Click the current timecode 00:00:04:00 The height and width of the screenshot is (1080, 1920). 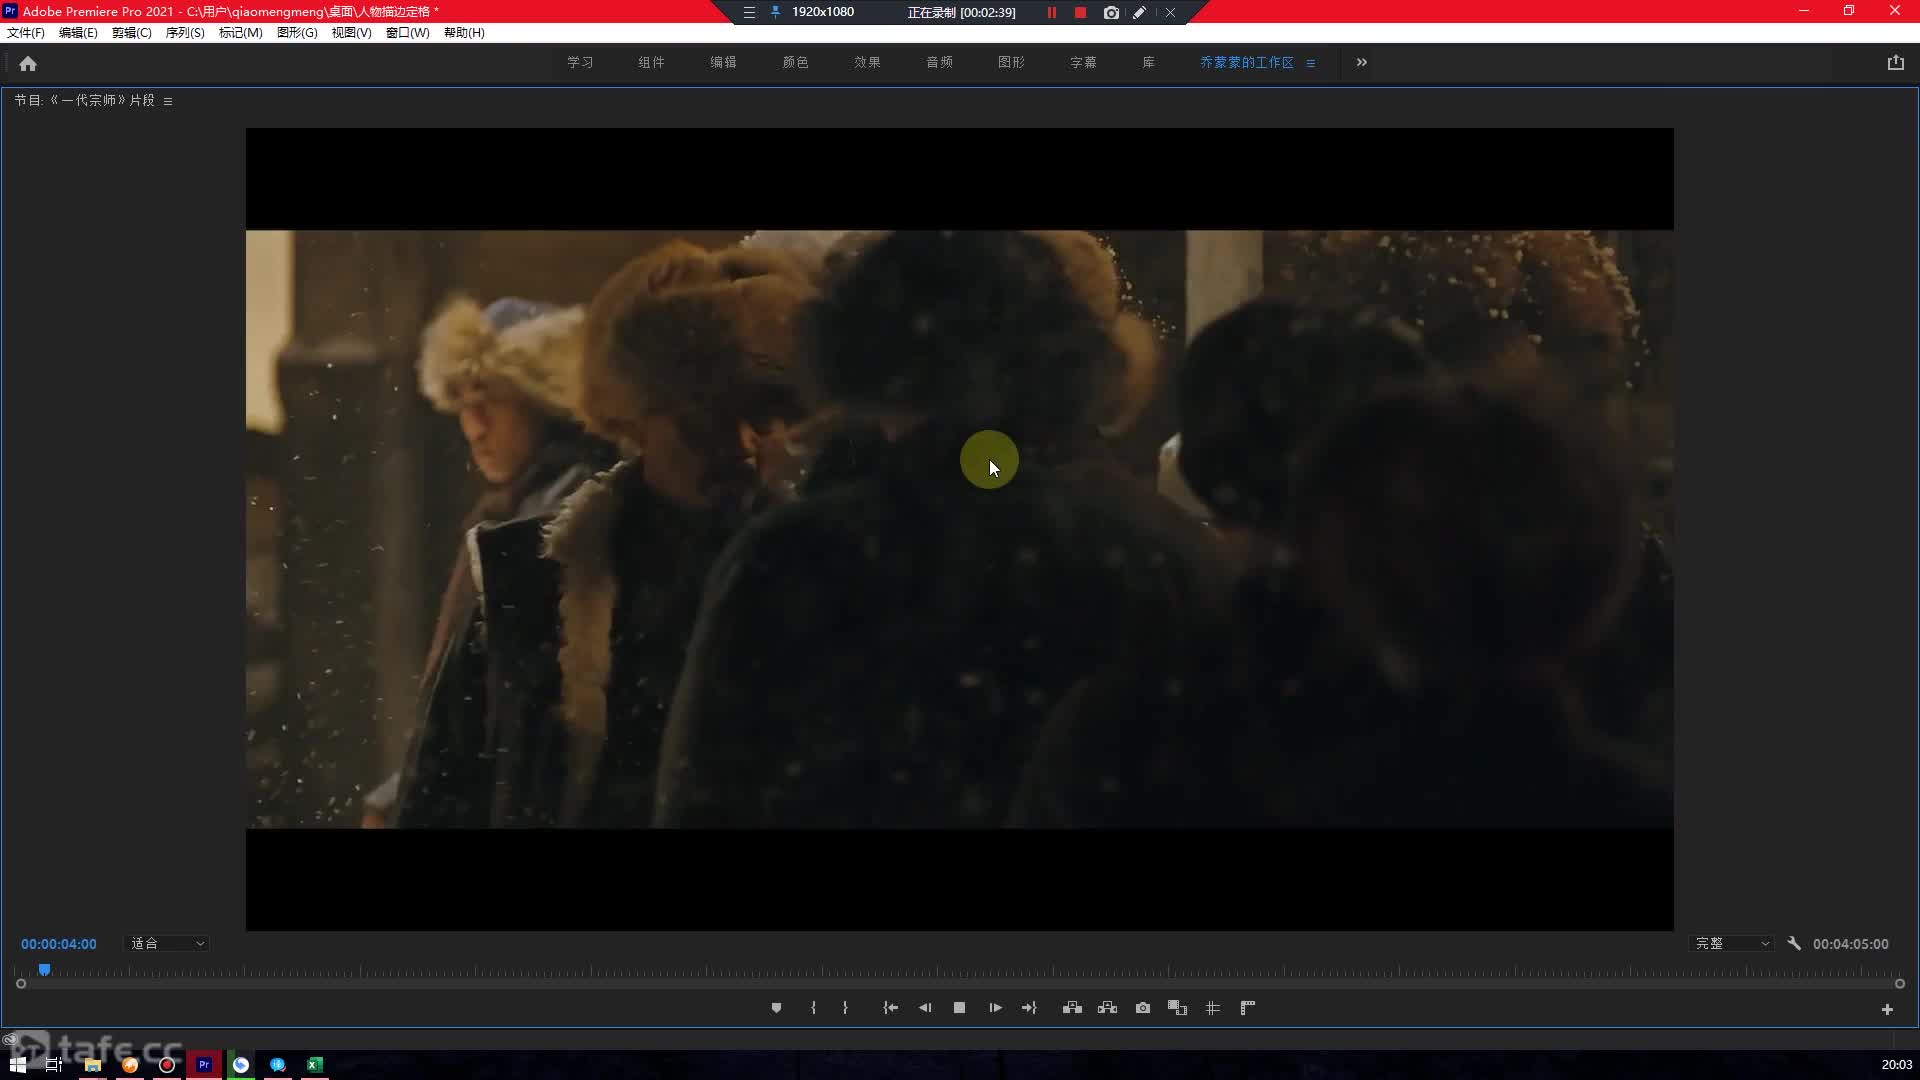(x=59, y=944)
